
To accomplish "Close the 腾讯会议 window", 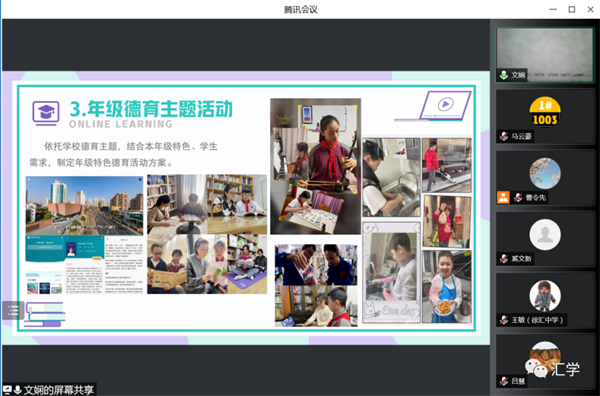I will pos(590,10).
